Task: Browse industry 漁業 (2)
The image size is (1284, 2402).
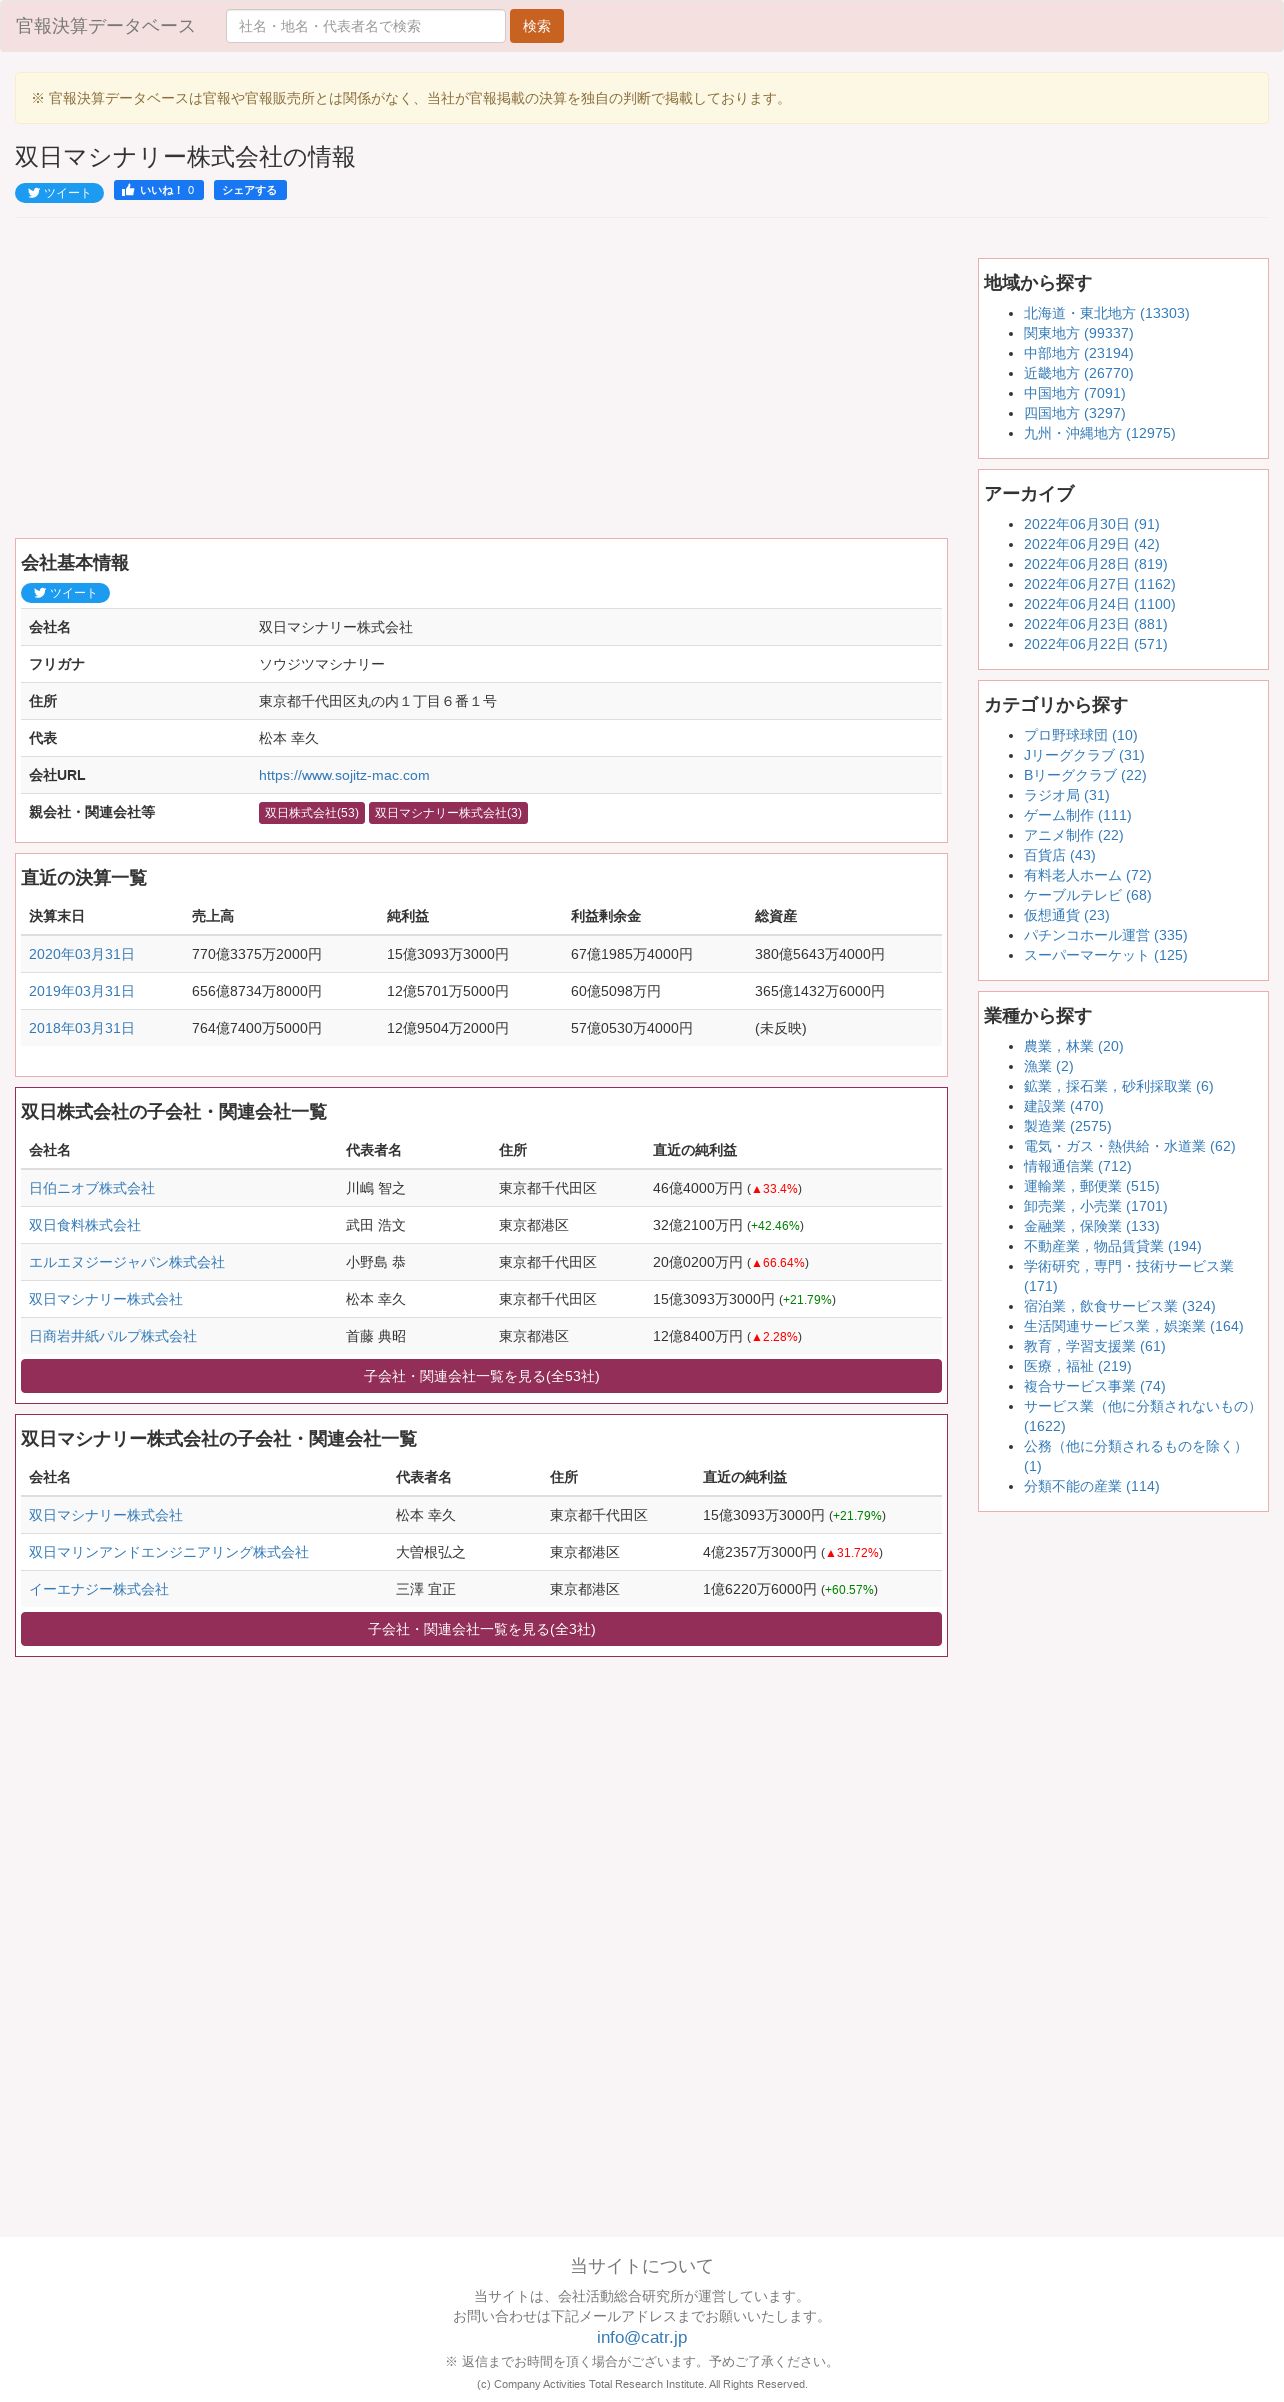Action: [1049, 1066]
